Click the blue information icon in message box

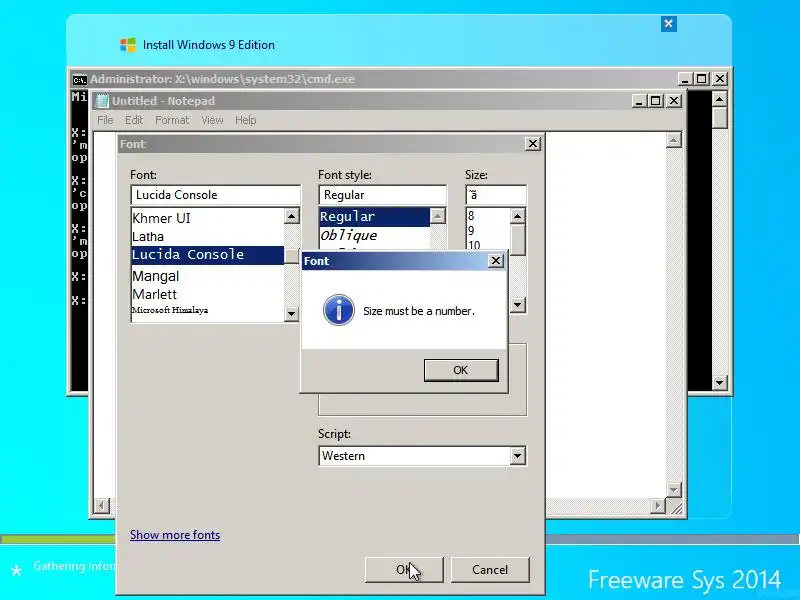pos(338,310)
